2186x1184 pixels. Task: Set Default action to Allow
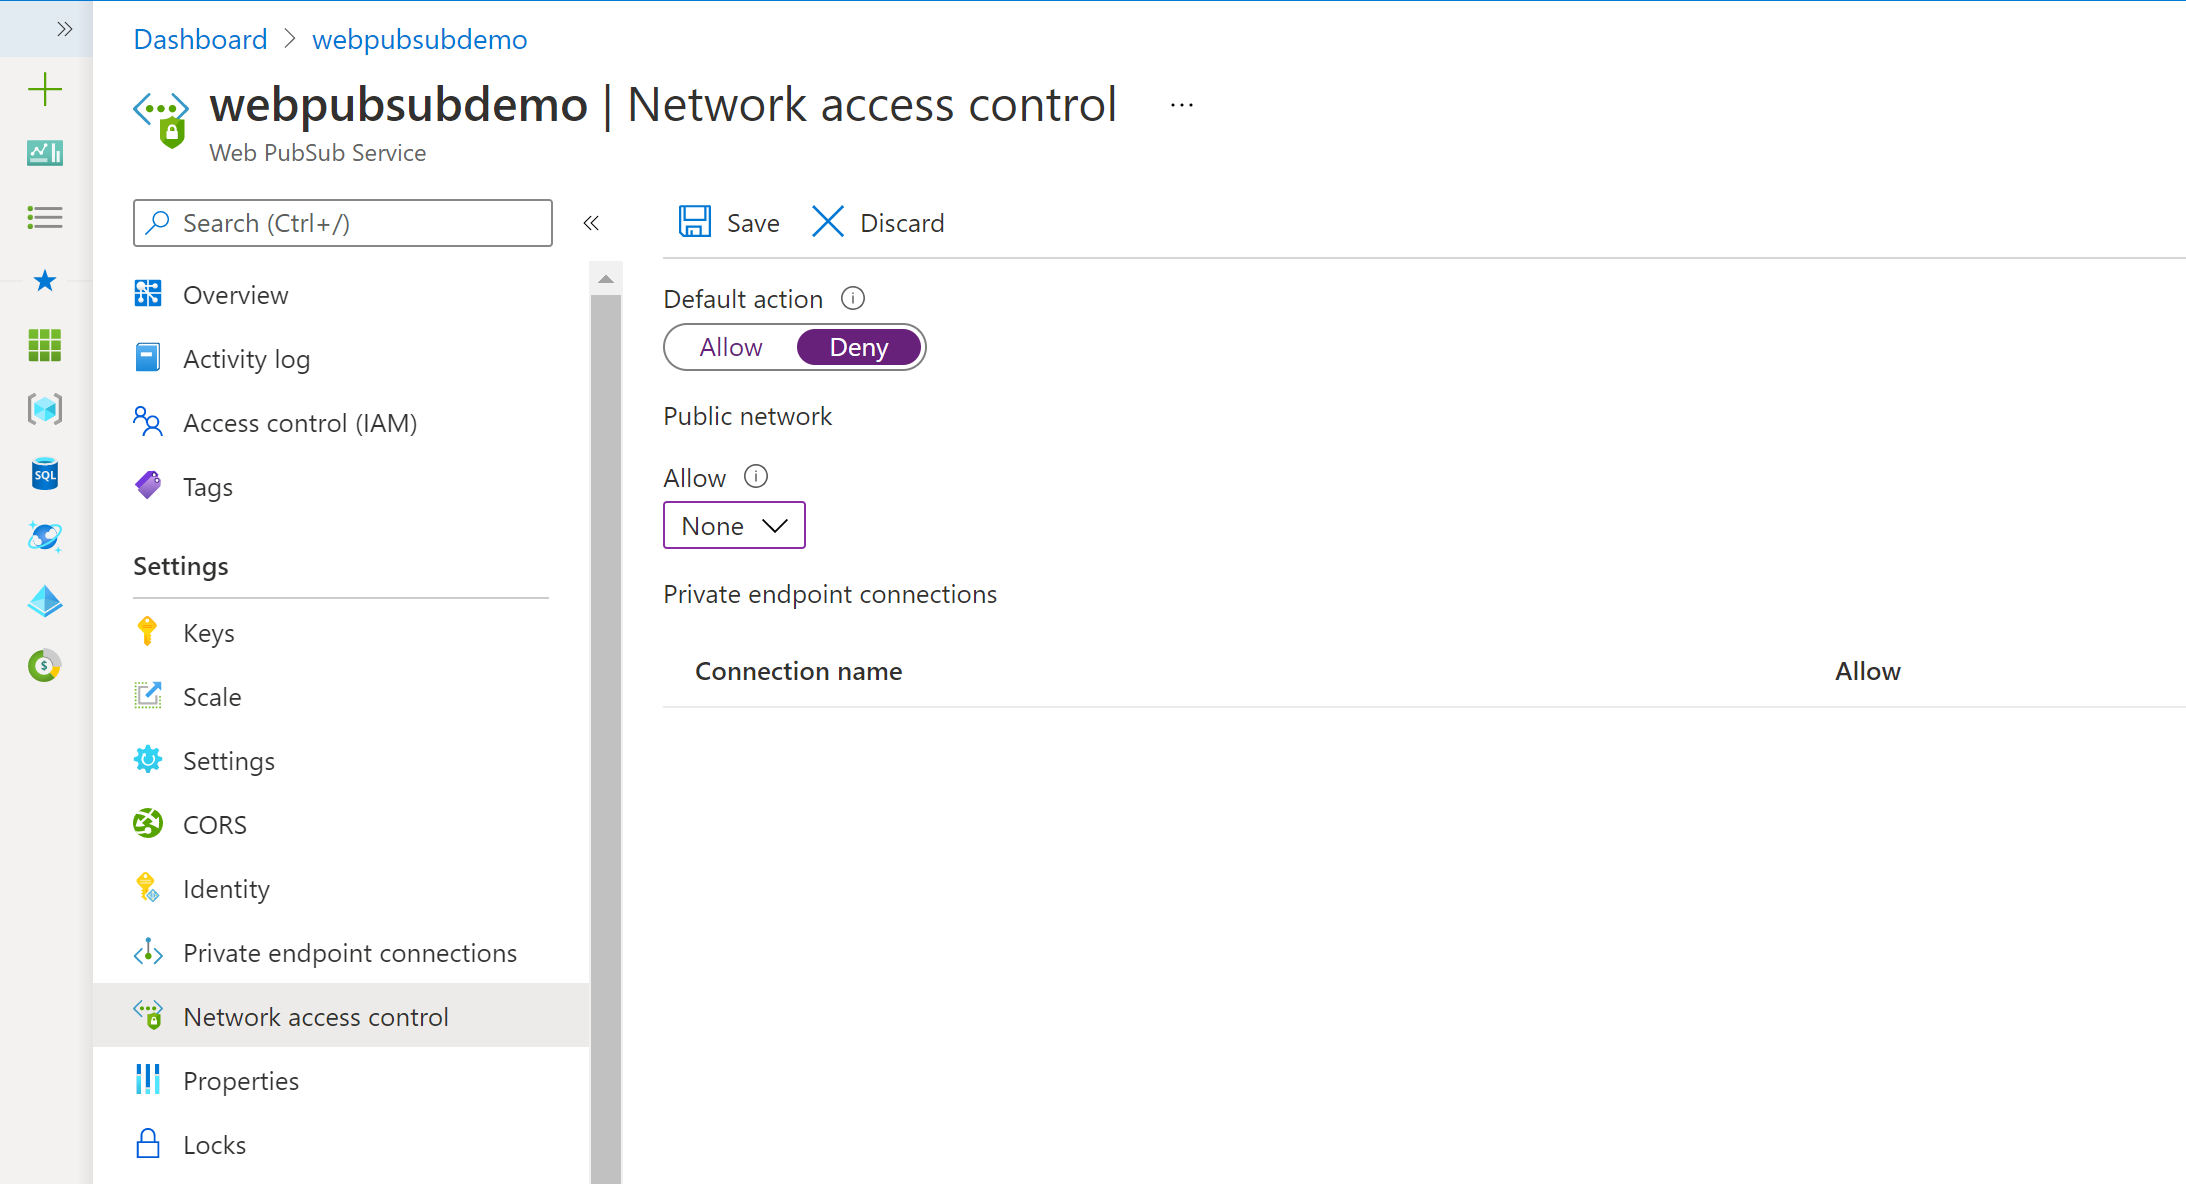(x=731, y=347)
